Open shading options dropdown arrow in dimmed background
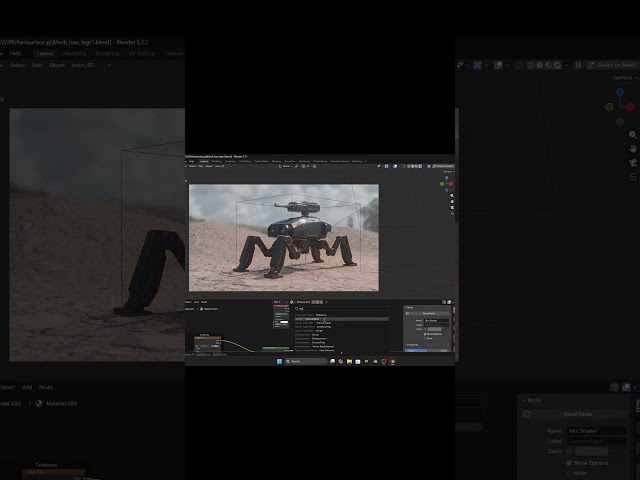Screen dimensions: 640x480 (x=566, y=65)
